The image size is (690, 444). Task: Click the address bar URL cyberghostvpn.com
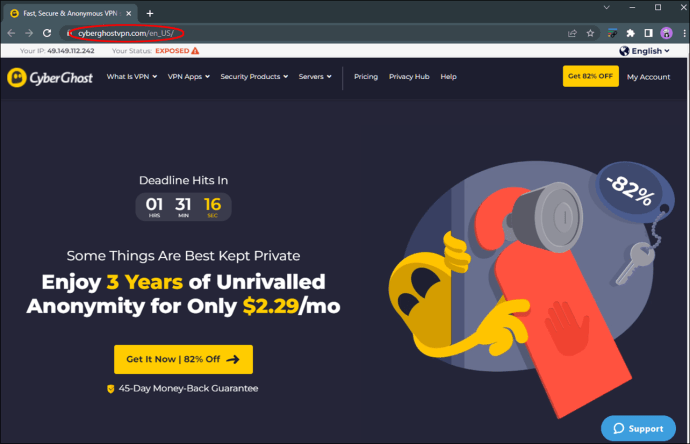click(126, 33)
